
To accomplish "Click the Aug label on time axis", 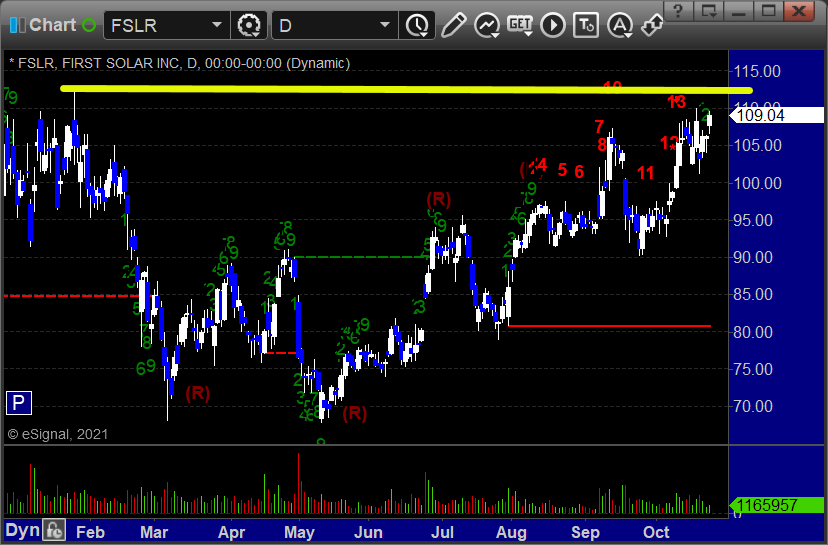I will 511,532.
